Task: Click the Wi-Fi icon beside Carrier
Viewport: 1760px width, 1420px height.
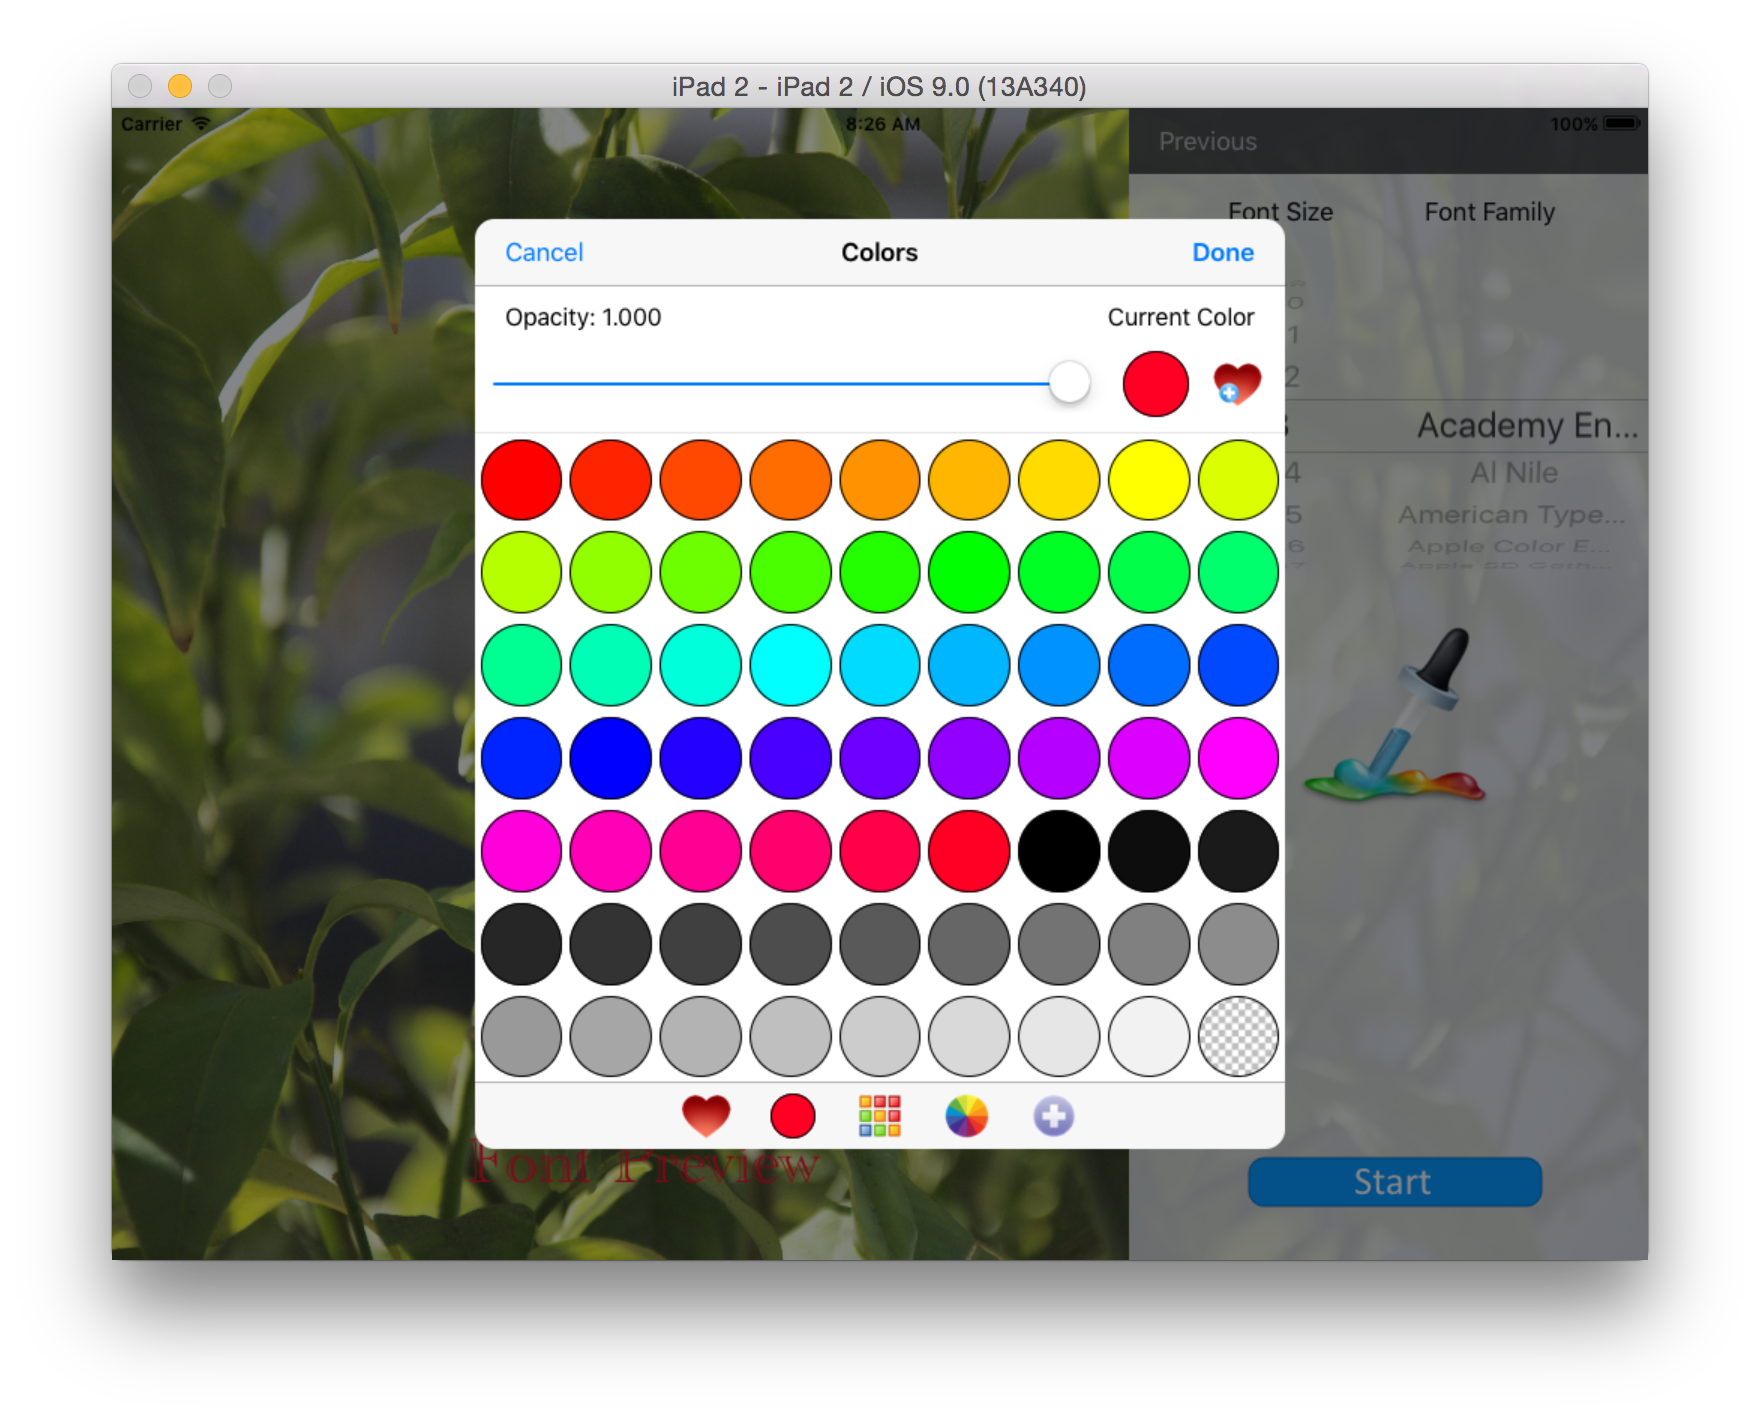Action: 202,124
